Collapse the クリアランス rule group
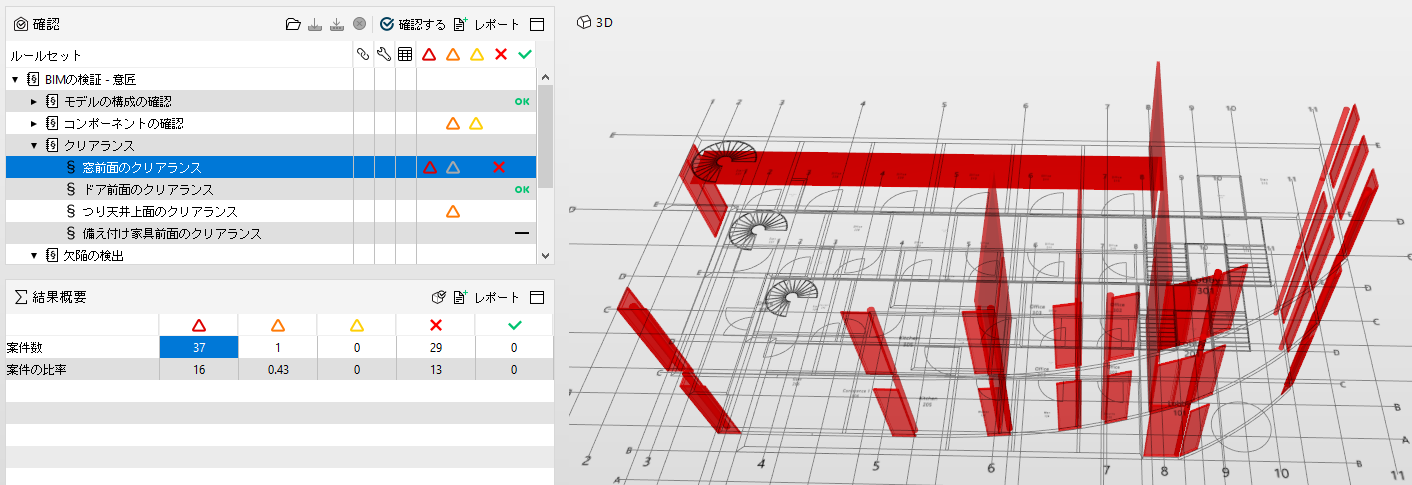 click(34, 145)
